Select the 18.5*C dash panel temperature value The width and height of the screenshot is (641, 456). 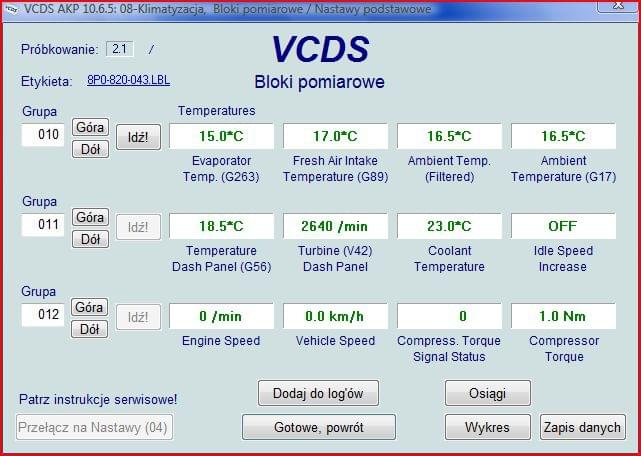click(221, 226)
